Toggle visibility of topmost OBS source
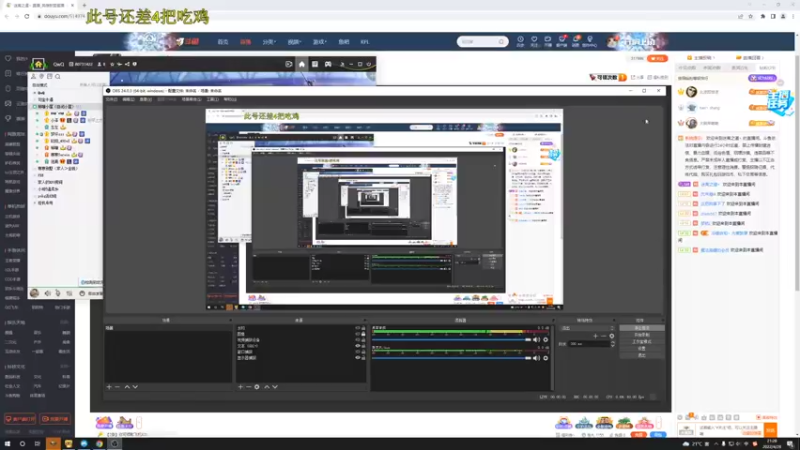Viewport: 800px width, 450px height. [358, 328]
